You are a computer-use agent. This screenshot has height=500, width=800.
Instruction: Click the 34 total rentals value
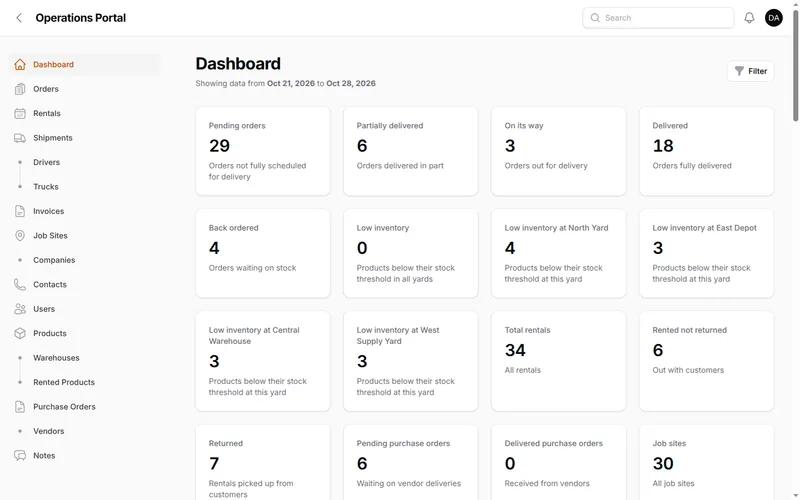(x=515, y=350)
